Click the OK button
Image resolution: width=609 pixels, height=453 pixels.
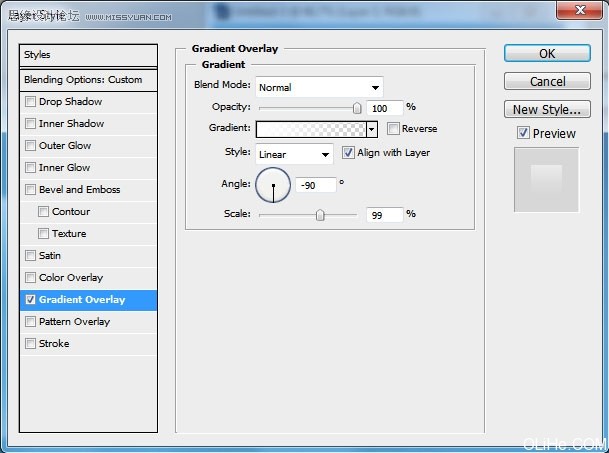click(547, 53)
